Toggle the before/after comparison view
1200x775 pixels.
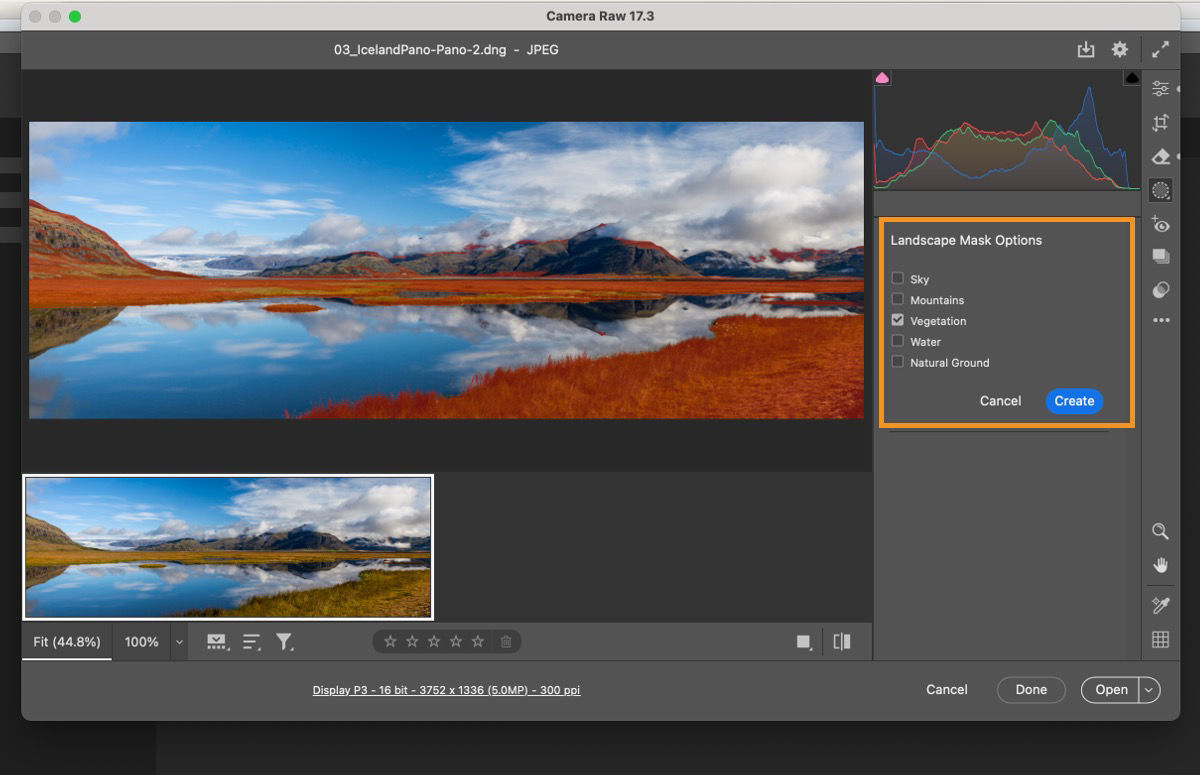(x=841, y=641)
